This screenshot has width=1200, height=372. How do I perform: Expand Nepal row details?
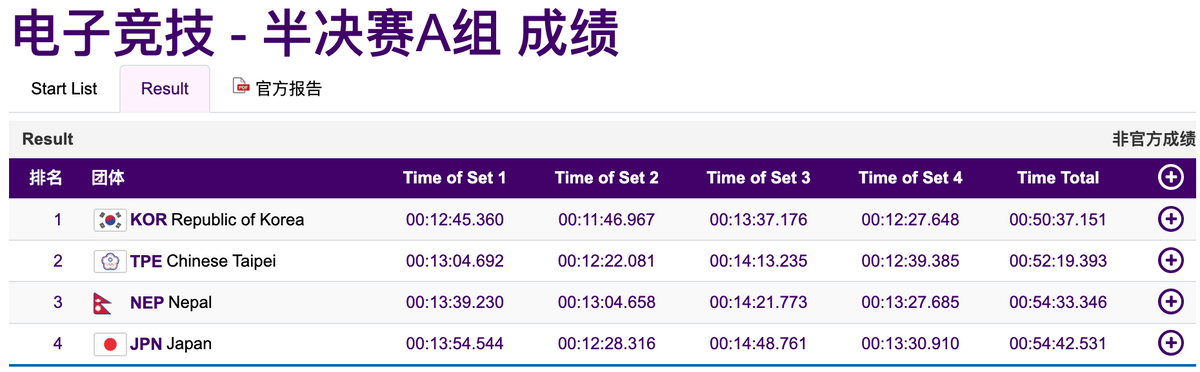tap(1170, 302)
